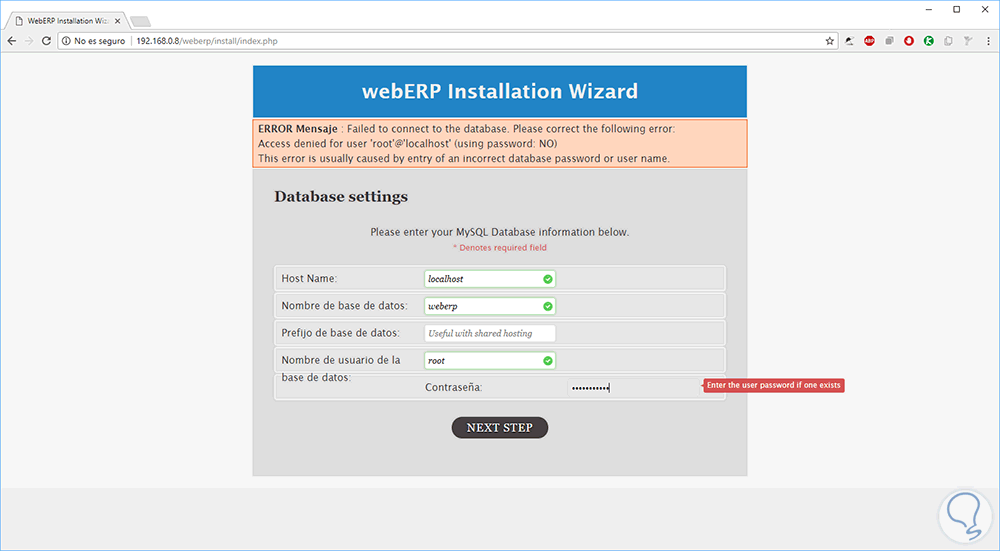The image size is (1000, 551).
Task: Click the 'webERP Installation Wizard' header
Action: [x=499, y=91]
